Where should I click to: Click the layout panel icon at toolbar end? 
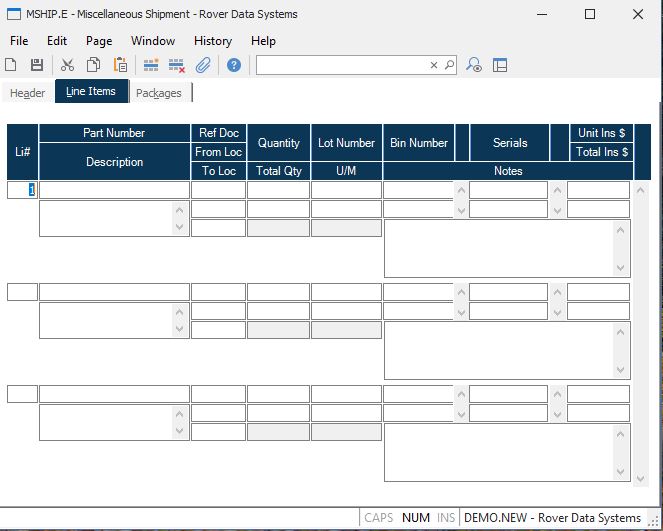[500, 65]
